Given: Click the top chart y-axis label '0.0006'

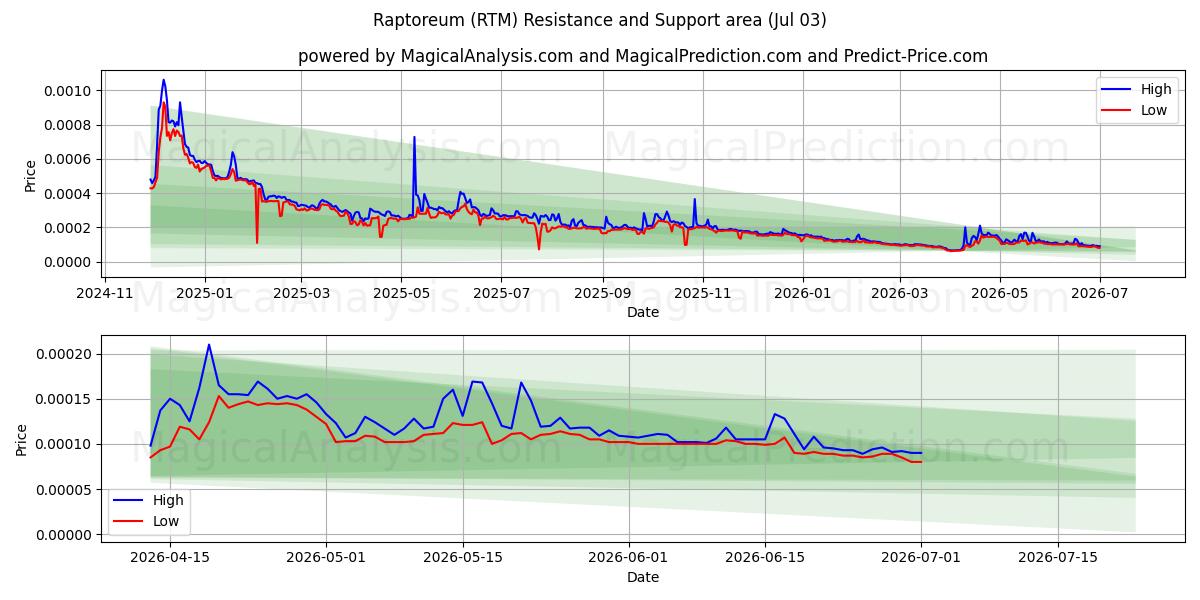Looking at the screenshot, I should [68, 159].
